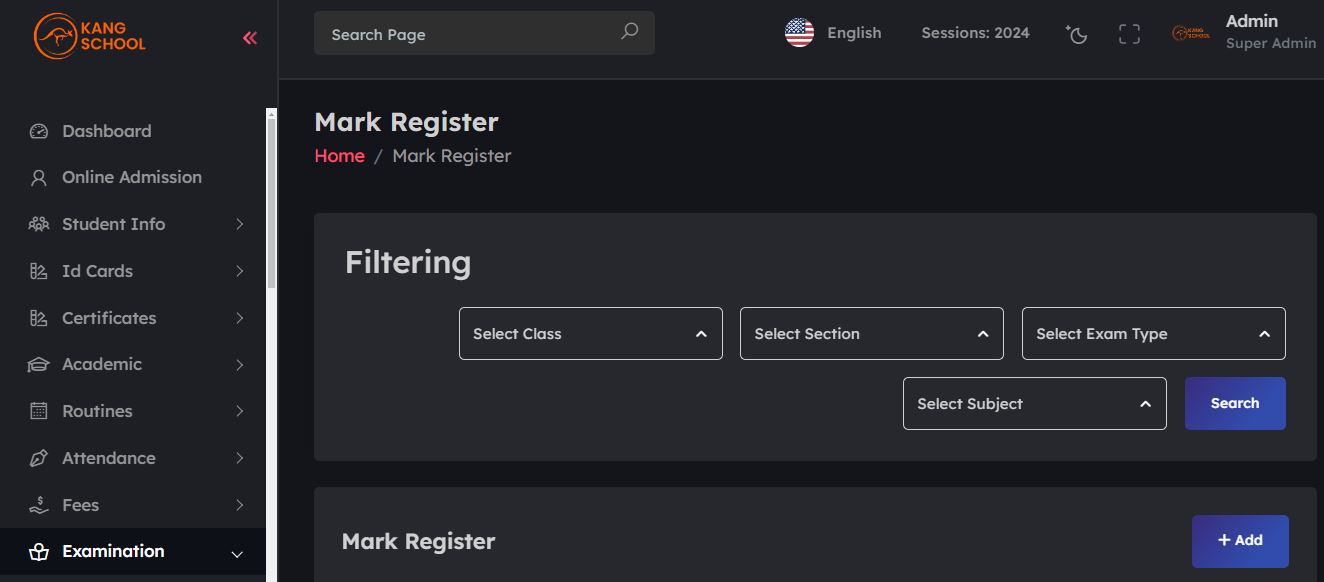Click Sessions: 2024 selector
The height and width of the screenshot is (582, 1324).
pos(975,33)
